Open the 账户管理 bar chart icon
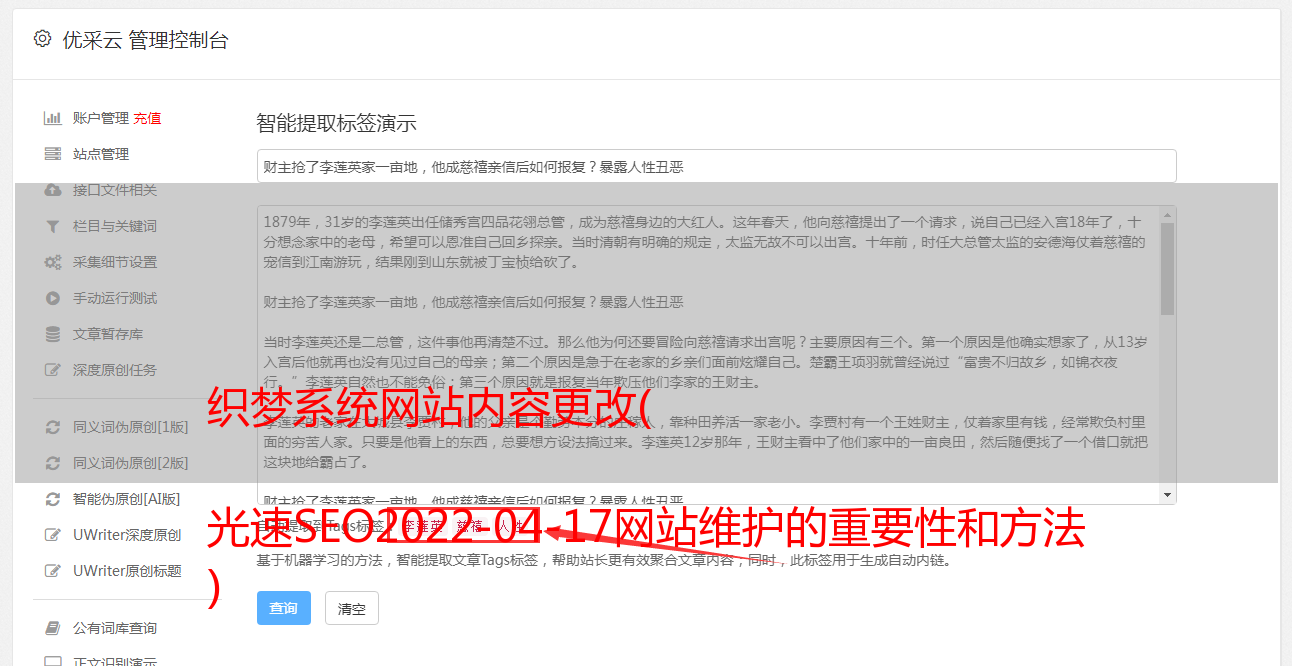This screenshot has width=1292, height=666. point(53,118)
